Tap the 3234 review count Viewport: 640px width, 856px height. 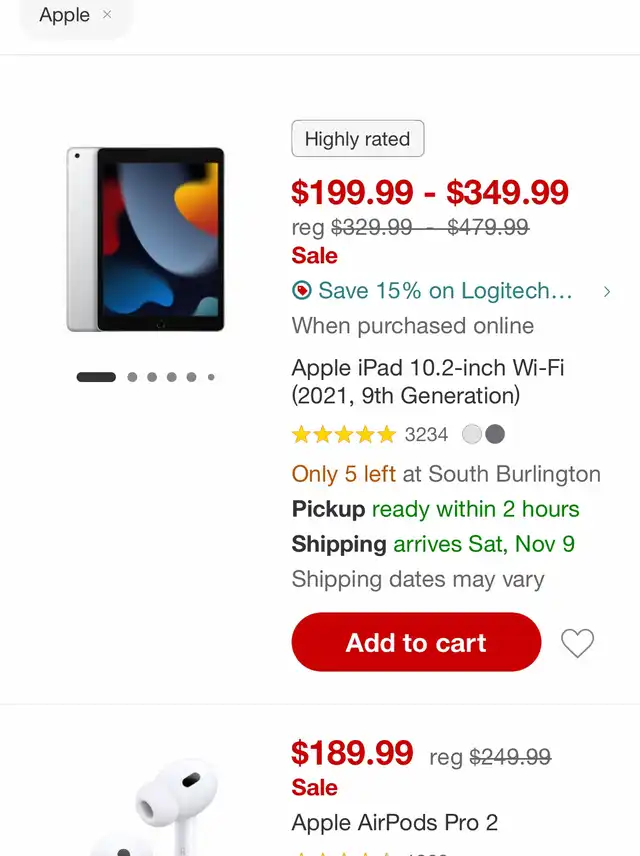pyautogui.click(x=426, y=435)
